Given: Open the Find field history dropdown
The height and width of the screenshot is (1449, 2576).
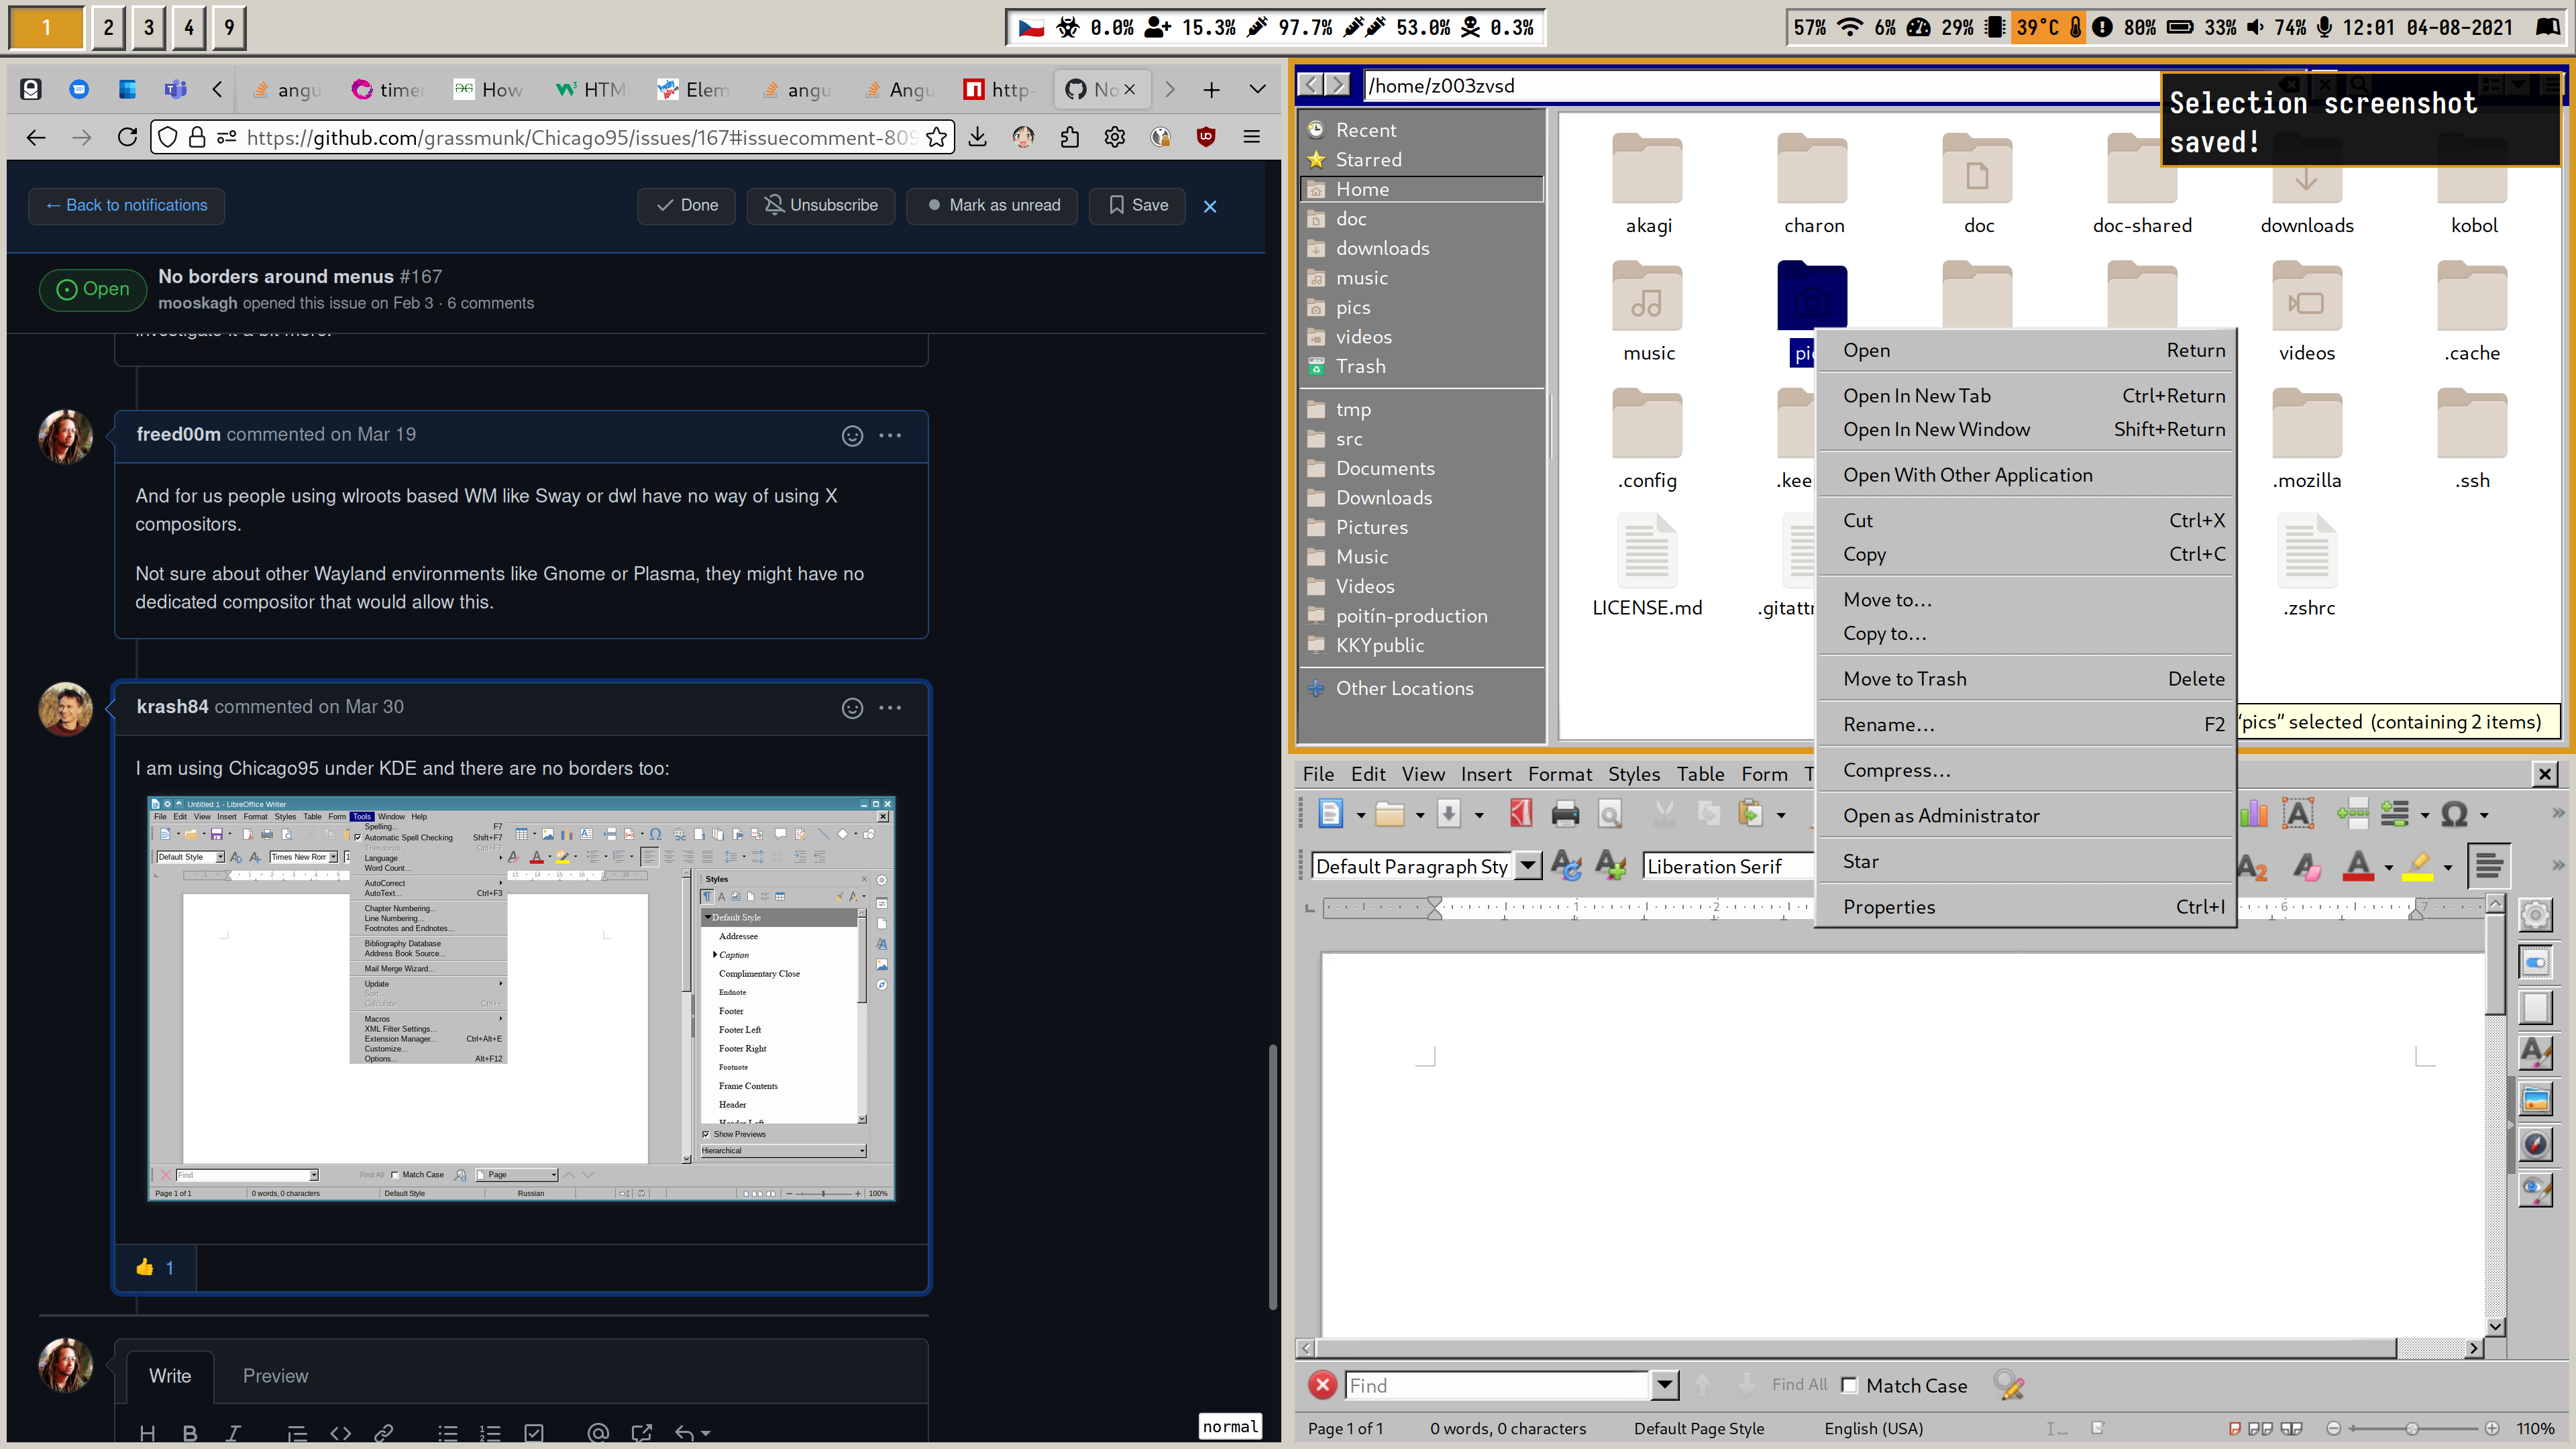Looking at the screenshot, I should [1664, 1385].
